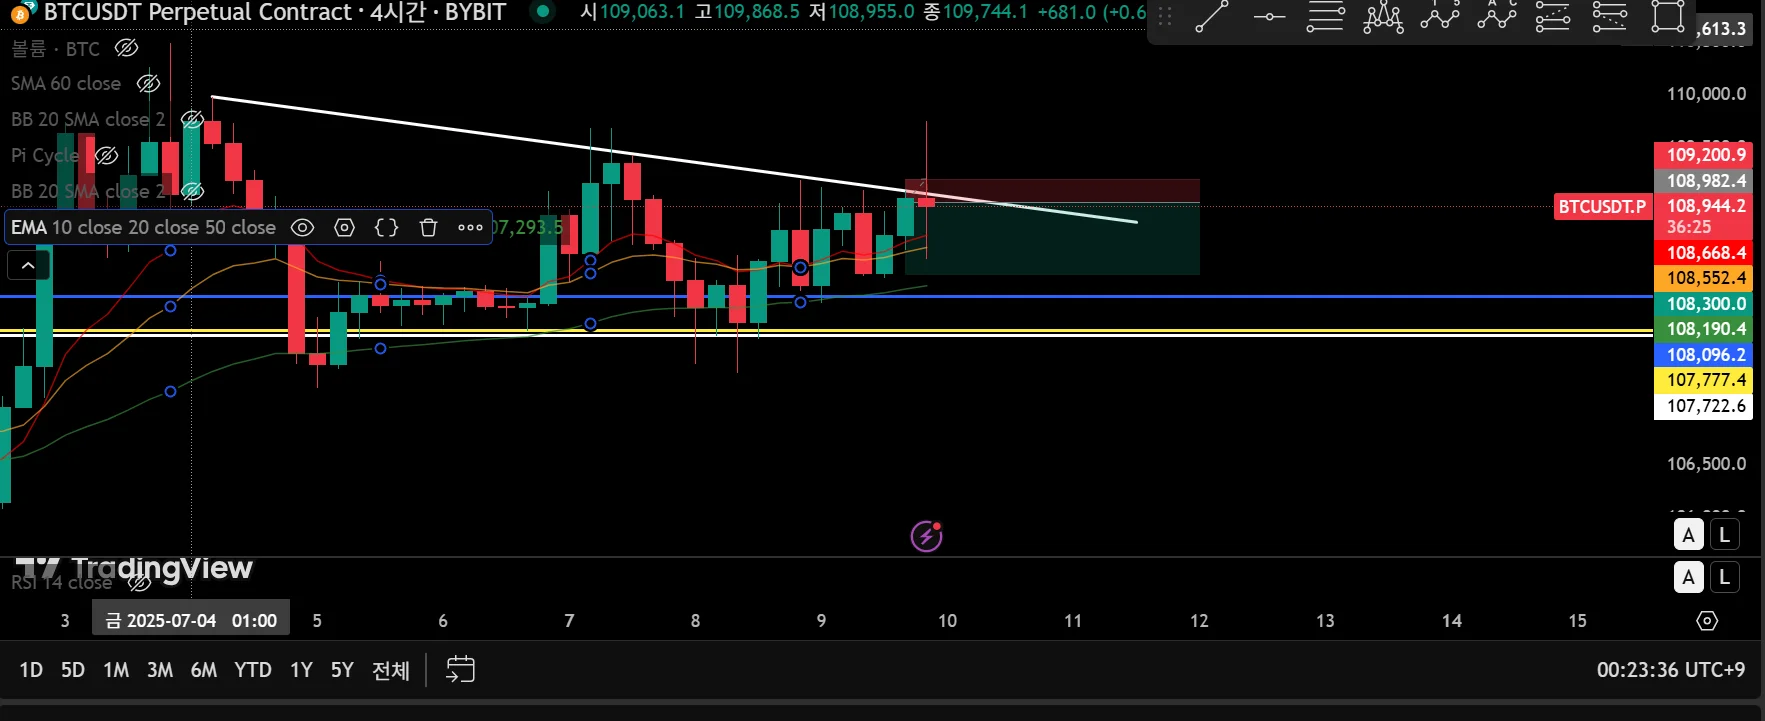
Task: Open EMA indicator source code braces
Action: 386,228
